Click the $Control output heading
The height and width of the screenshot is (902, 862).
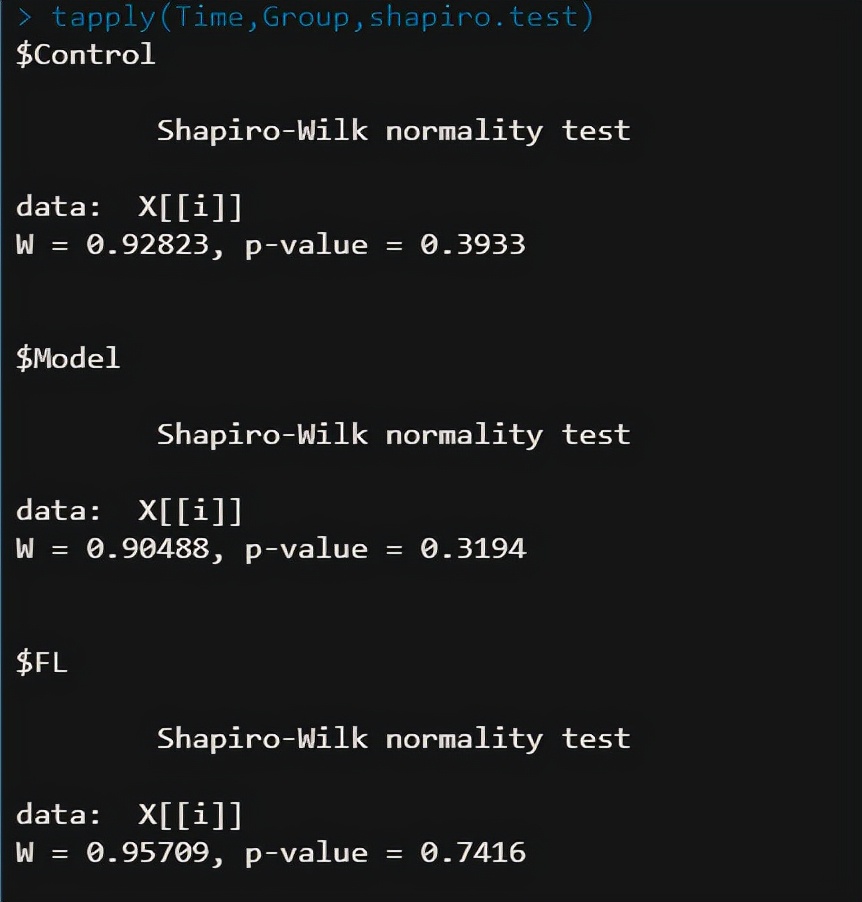[86, 54]
